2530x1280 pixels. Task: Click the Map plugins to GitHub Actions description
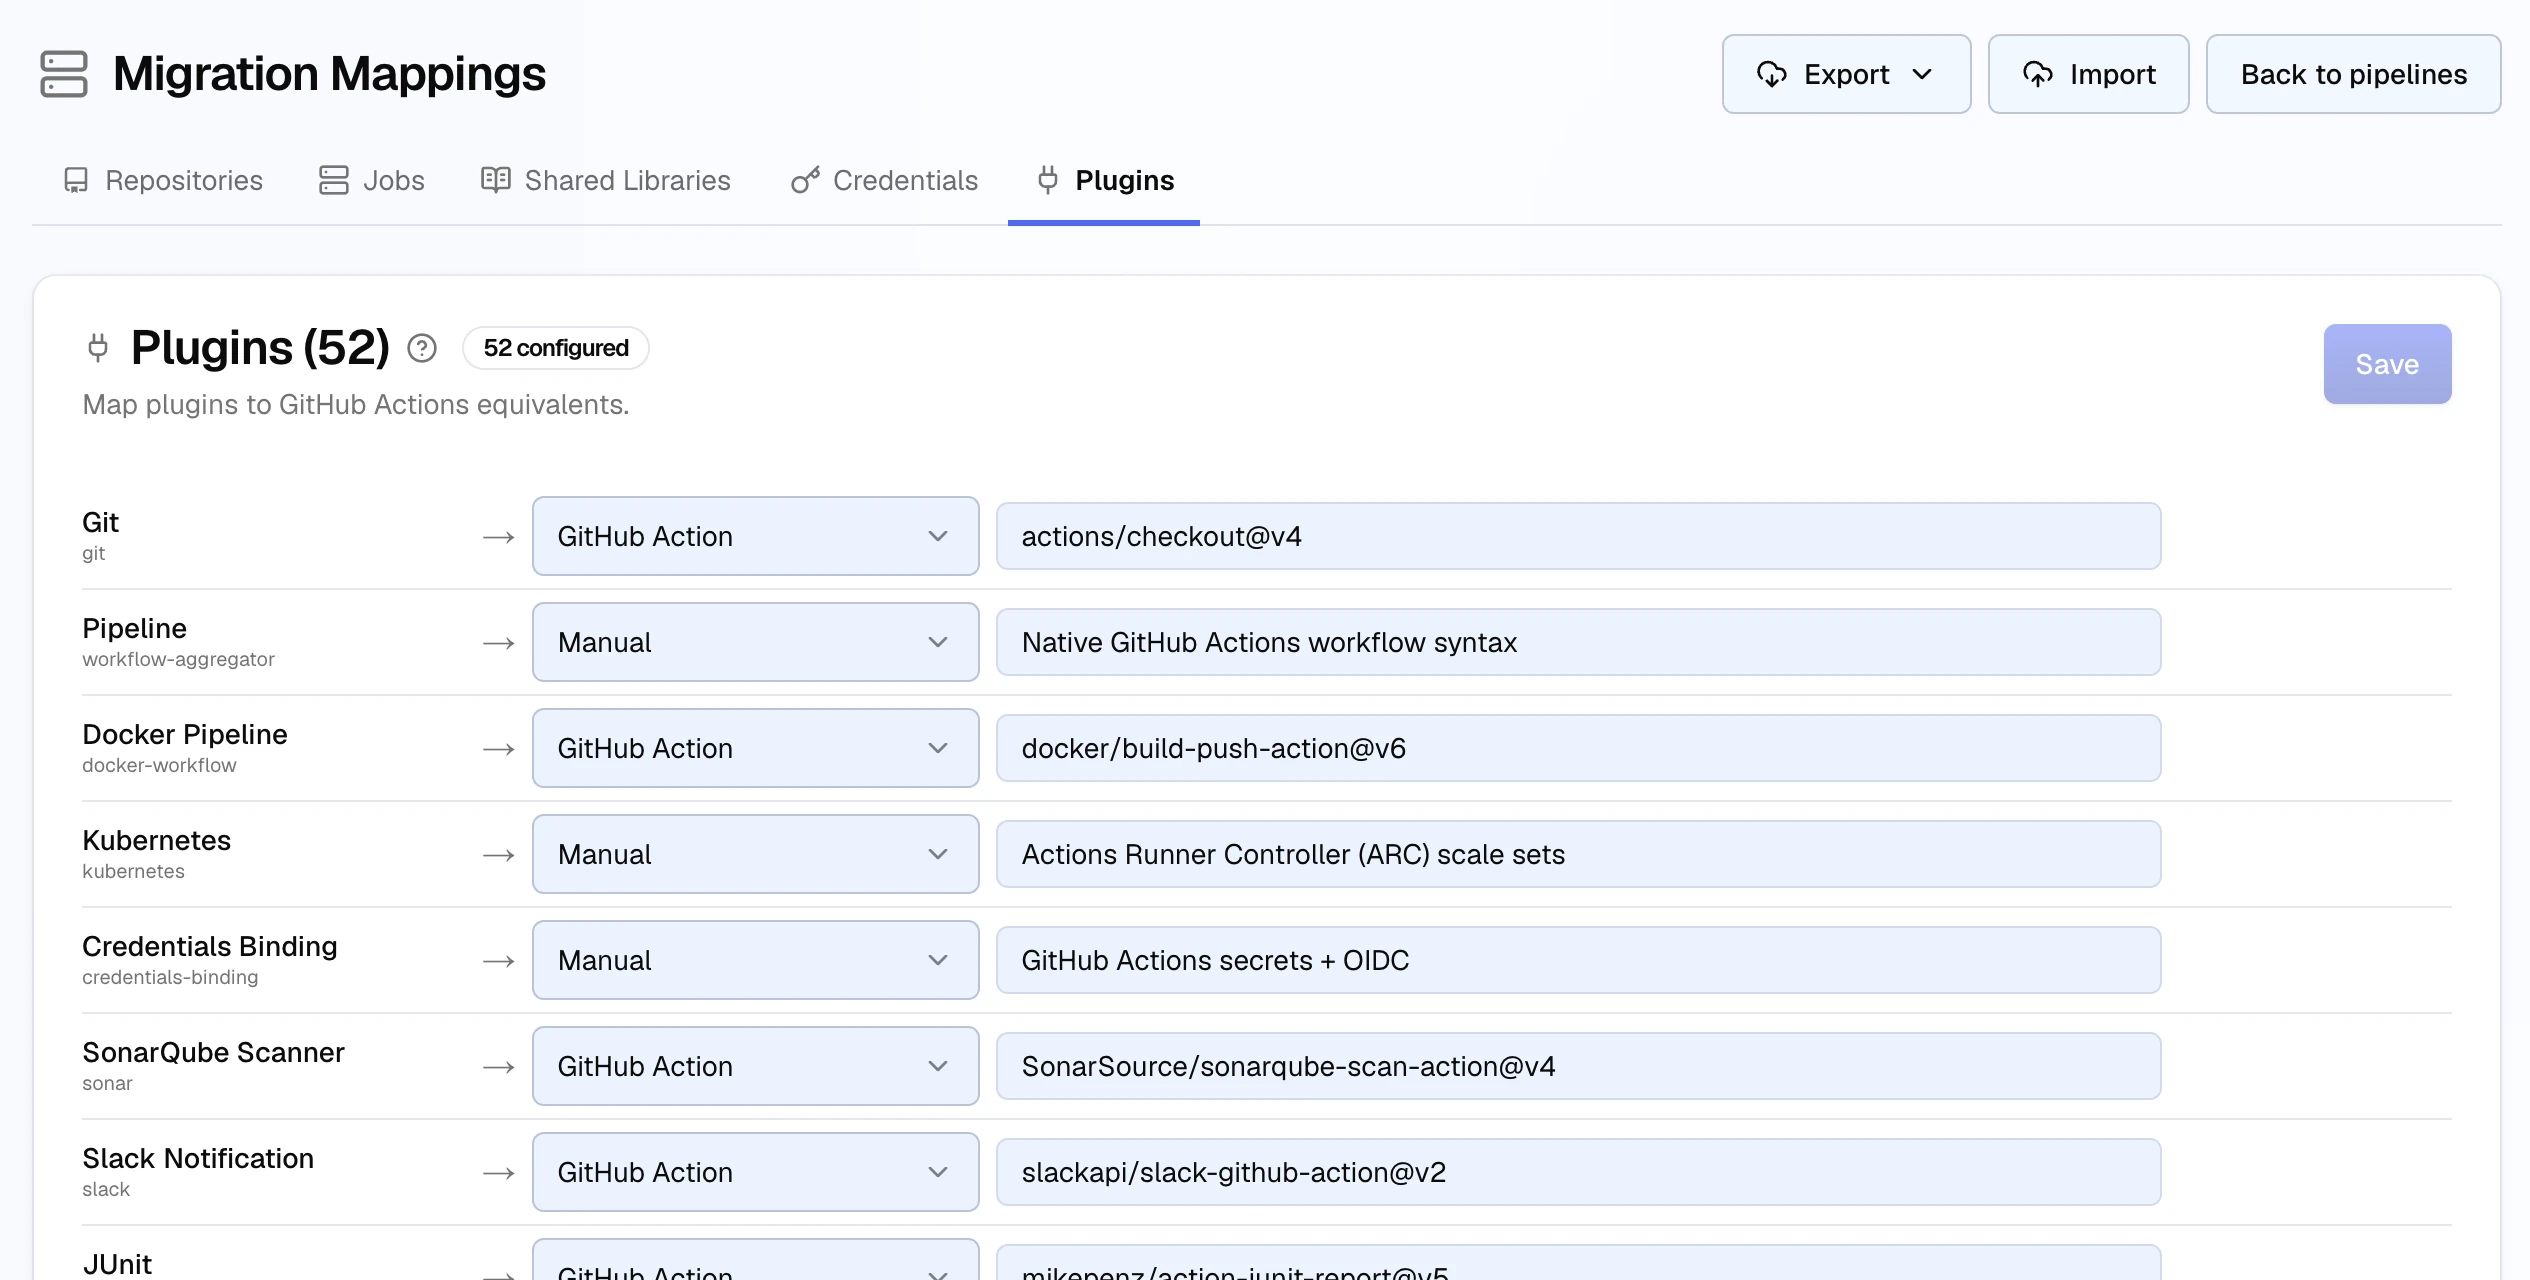click(x=356, y=404)
